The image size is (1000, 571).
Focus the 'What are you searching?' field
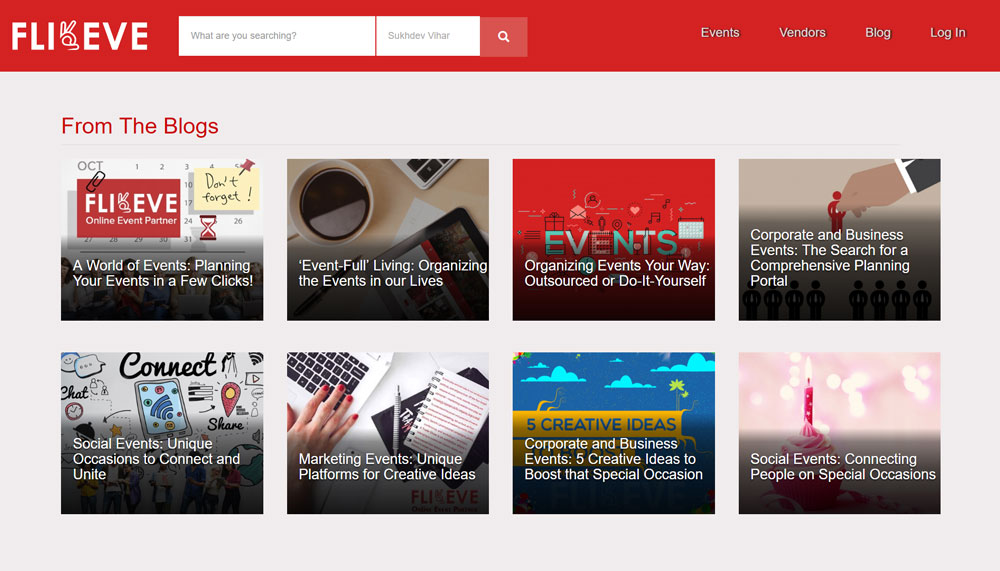(276, 36)
